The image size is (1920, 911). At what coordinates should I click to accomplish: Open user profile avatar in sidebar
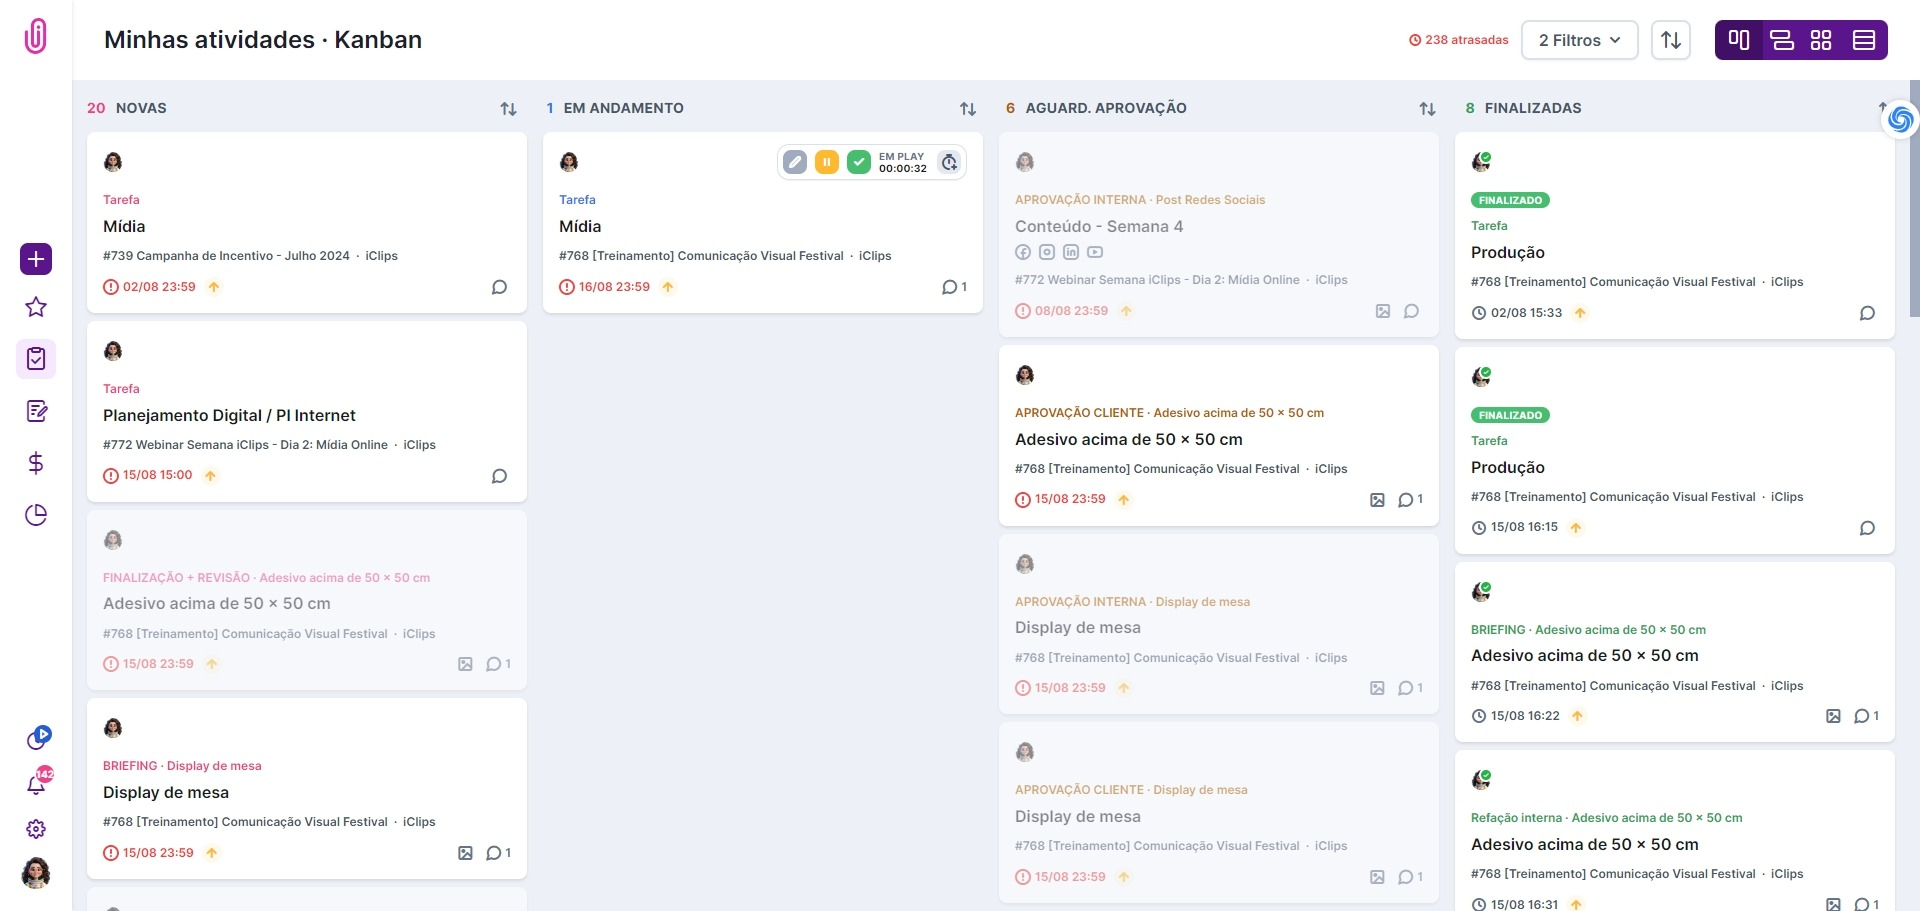[36, 873]
